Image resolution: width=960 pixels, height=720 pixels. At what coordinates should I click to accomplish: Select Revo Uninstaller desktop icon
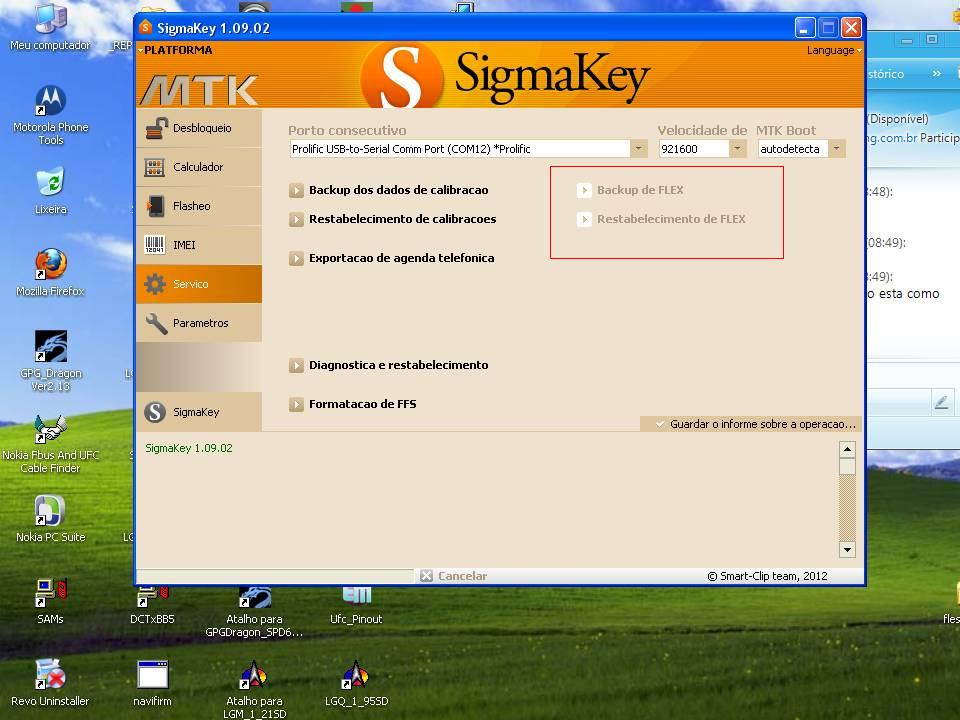50,683
